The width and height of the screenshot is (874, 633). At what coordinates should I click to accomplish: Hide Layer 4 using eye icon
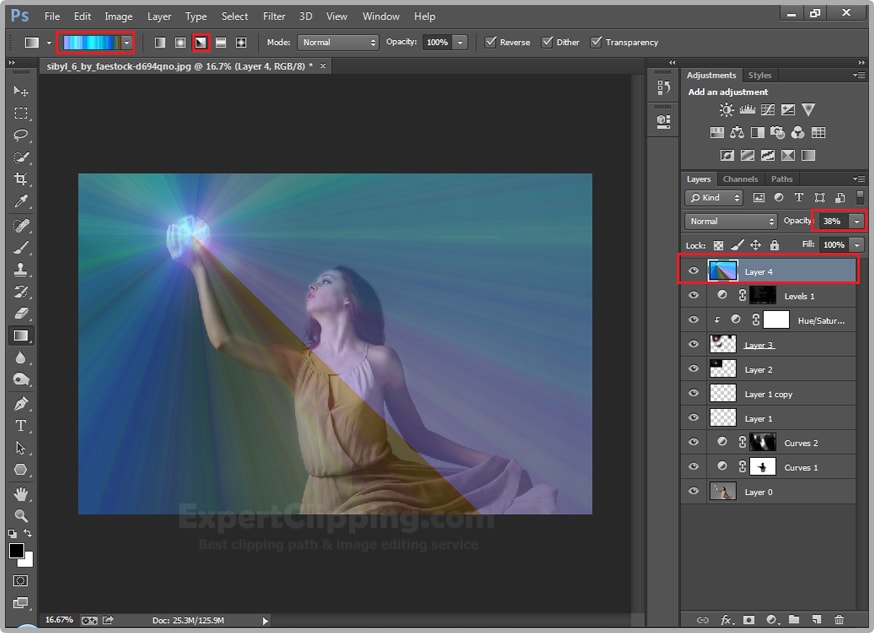tap(693, 271)
